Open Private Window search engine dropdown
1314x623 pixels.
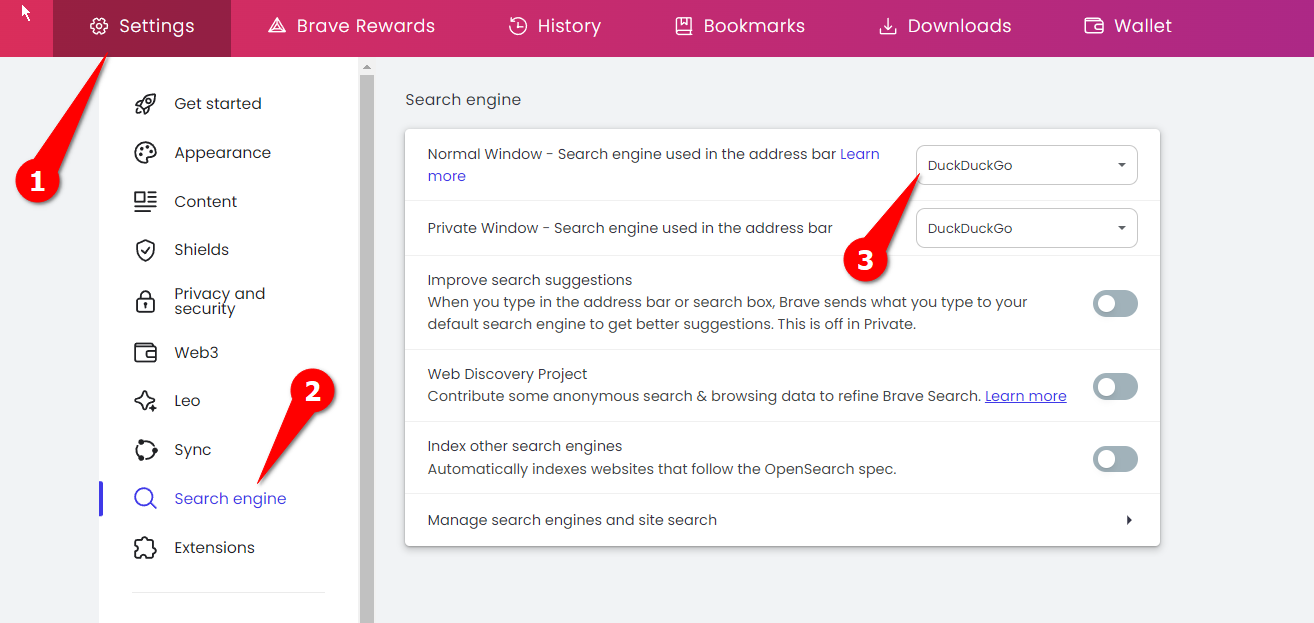[x=1027, y=228]
